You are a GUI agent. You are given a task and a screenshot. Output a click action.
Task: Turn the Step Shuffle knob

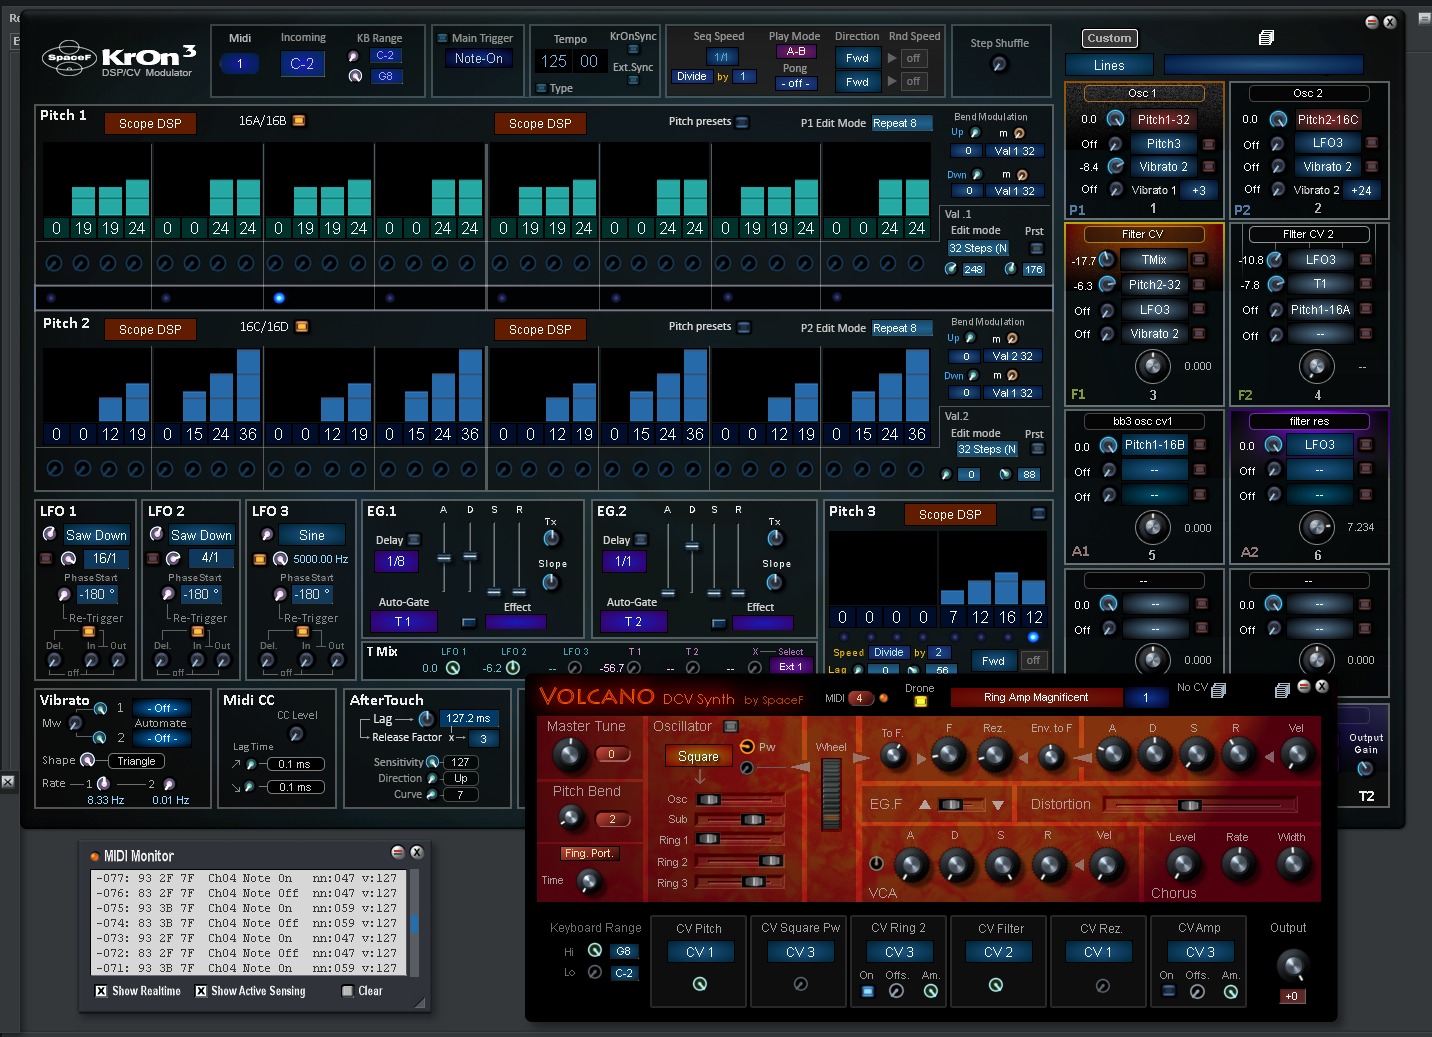point(998,64)
